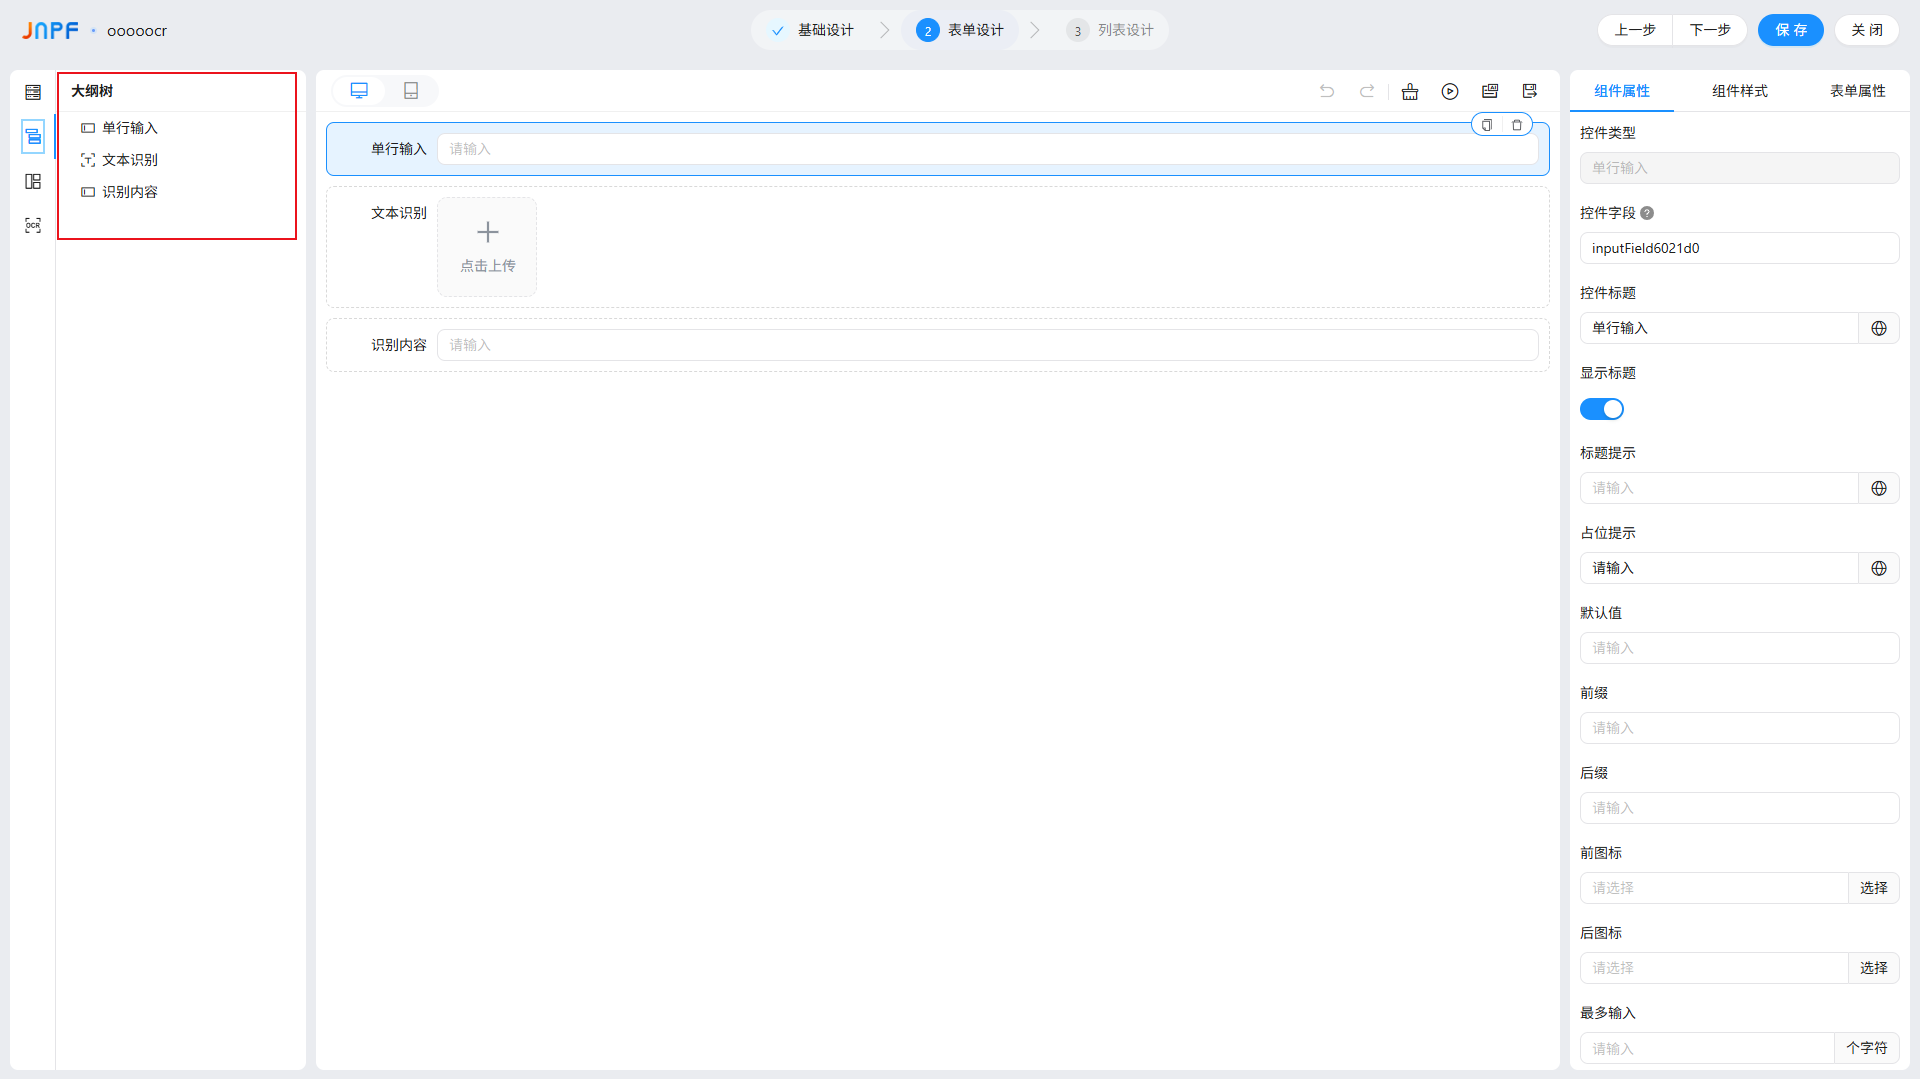Click the 下一步 button
Image resolution: width=1920 pixels, height=1079 pixels.
[1710, 30]
